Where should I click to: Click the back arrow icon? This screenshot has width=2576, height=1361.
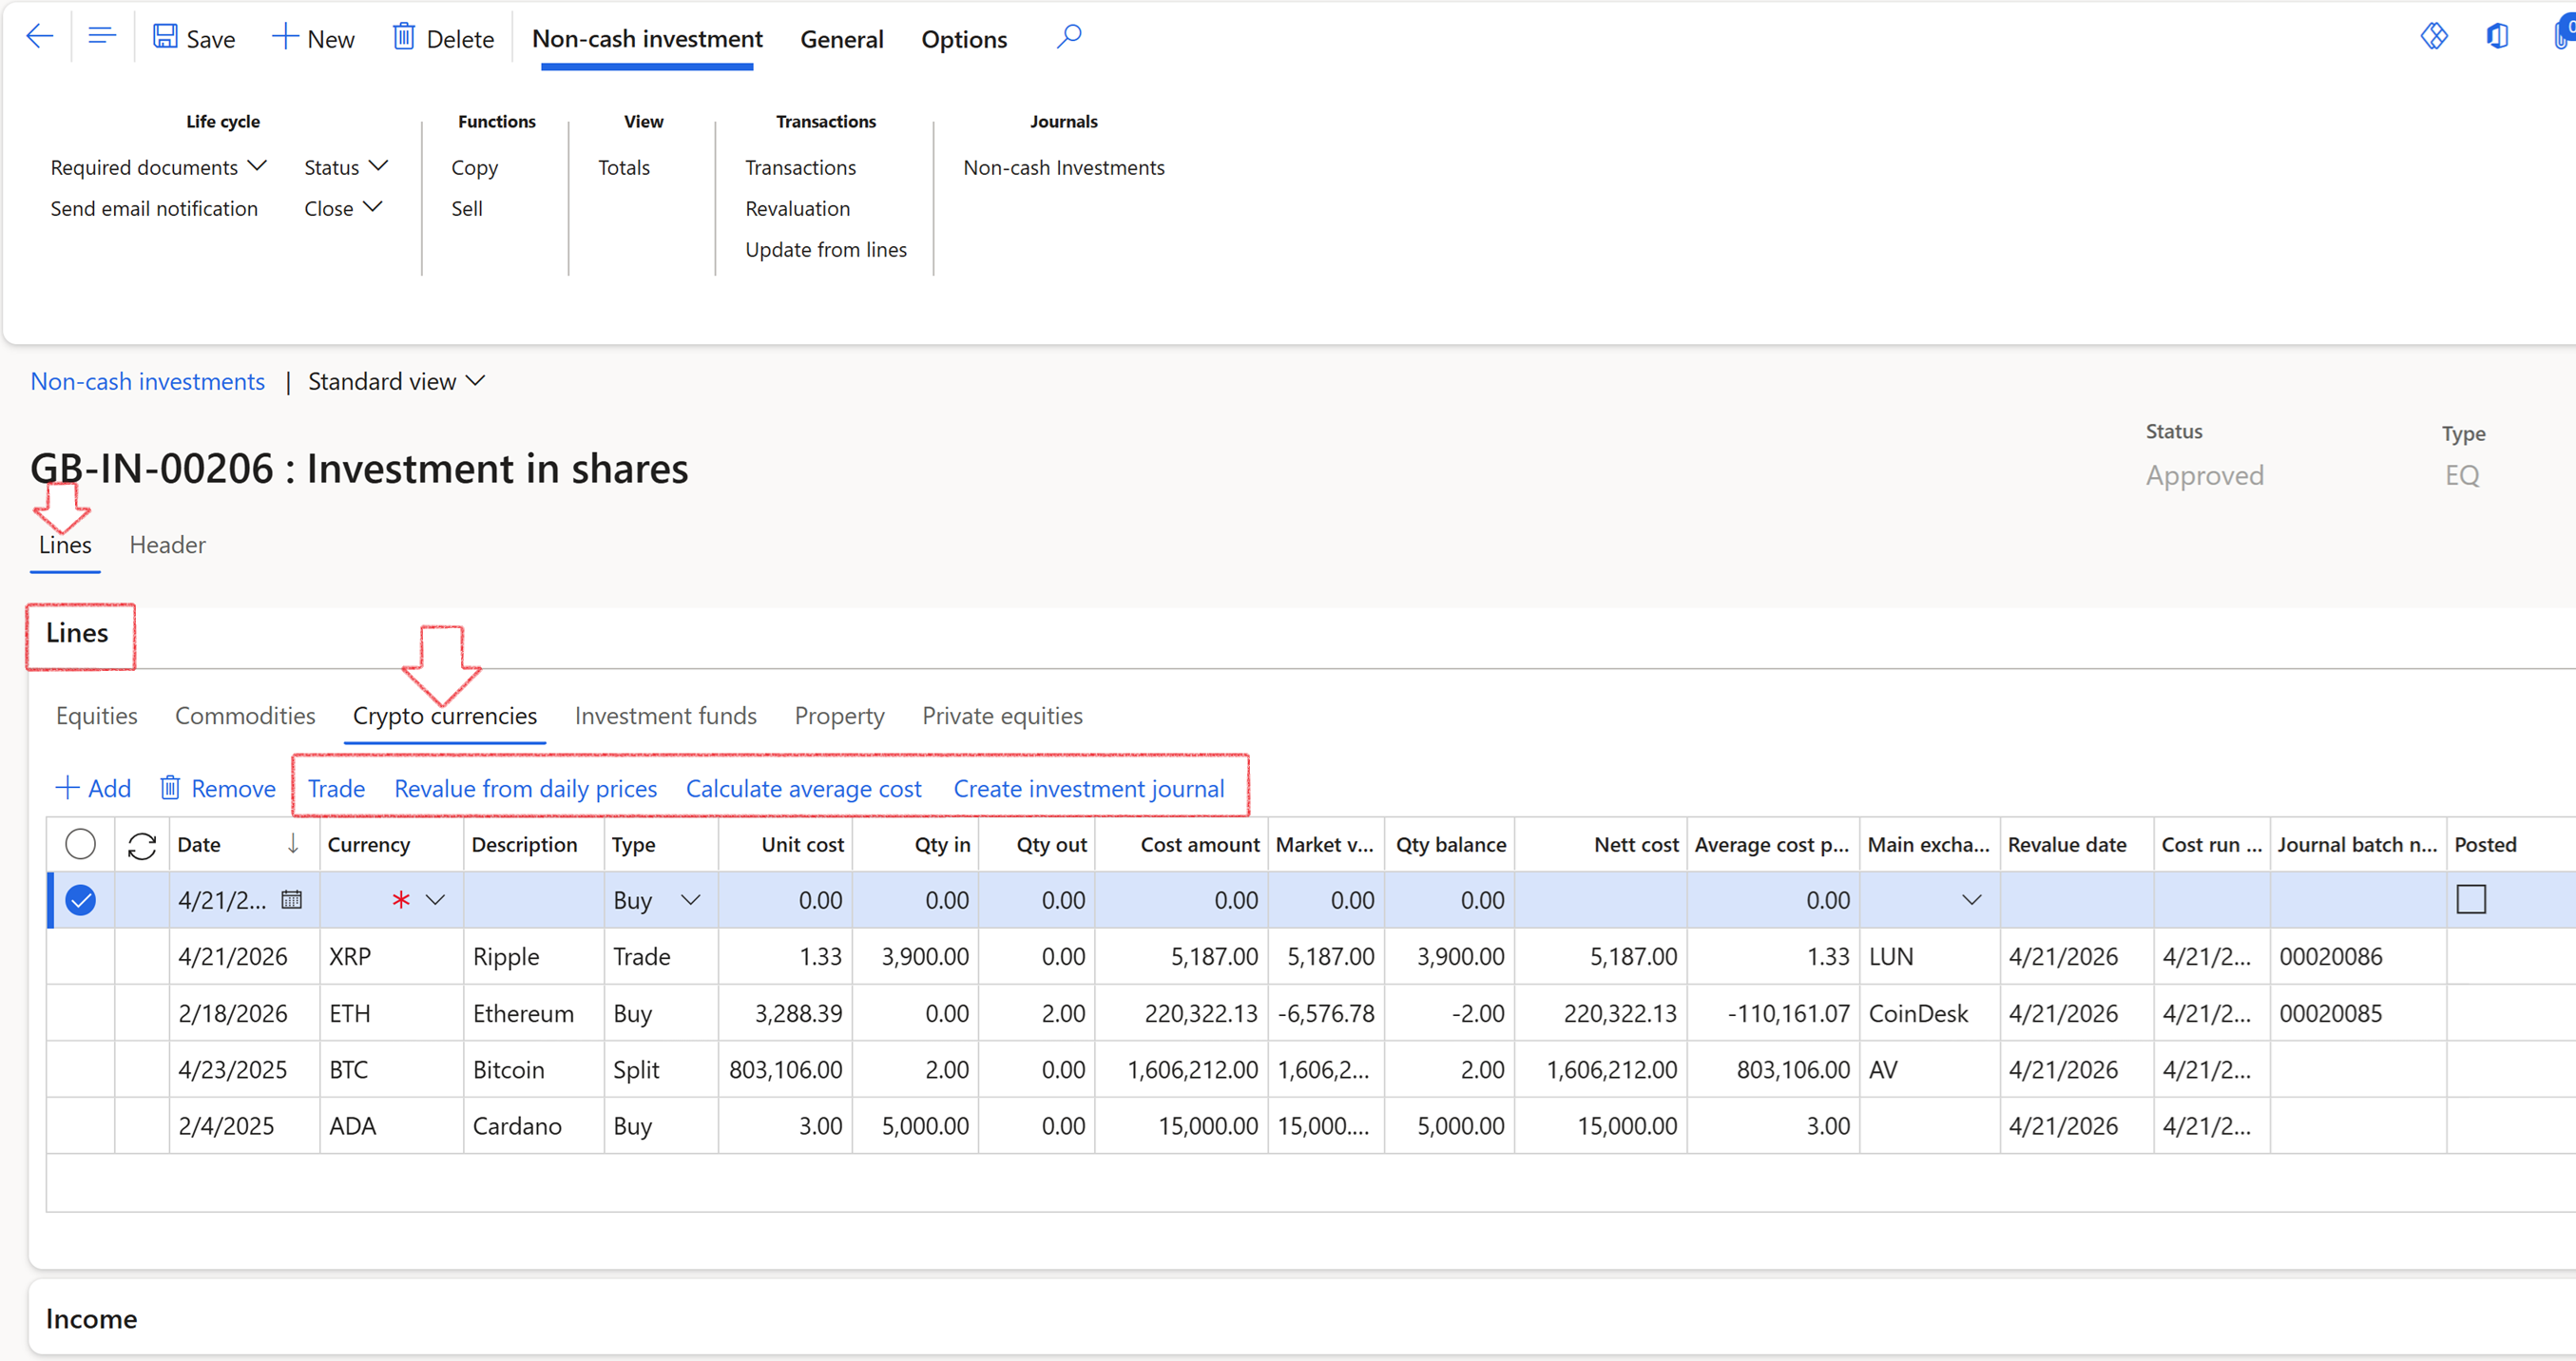coord(39,38)
